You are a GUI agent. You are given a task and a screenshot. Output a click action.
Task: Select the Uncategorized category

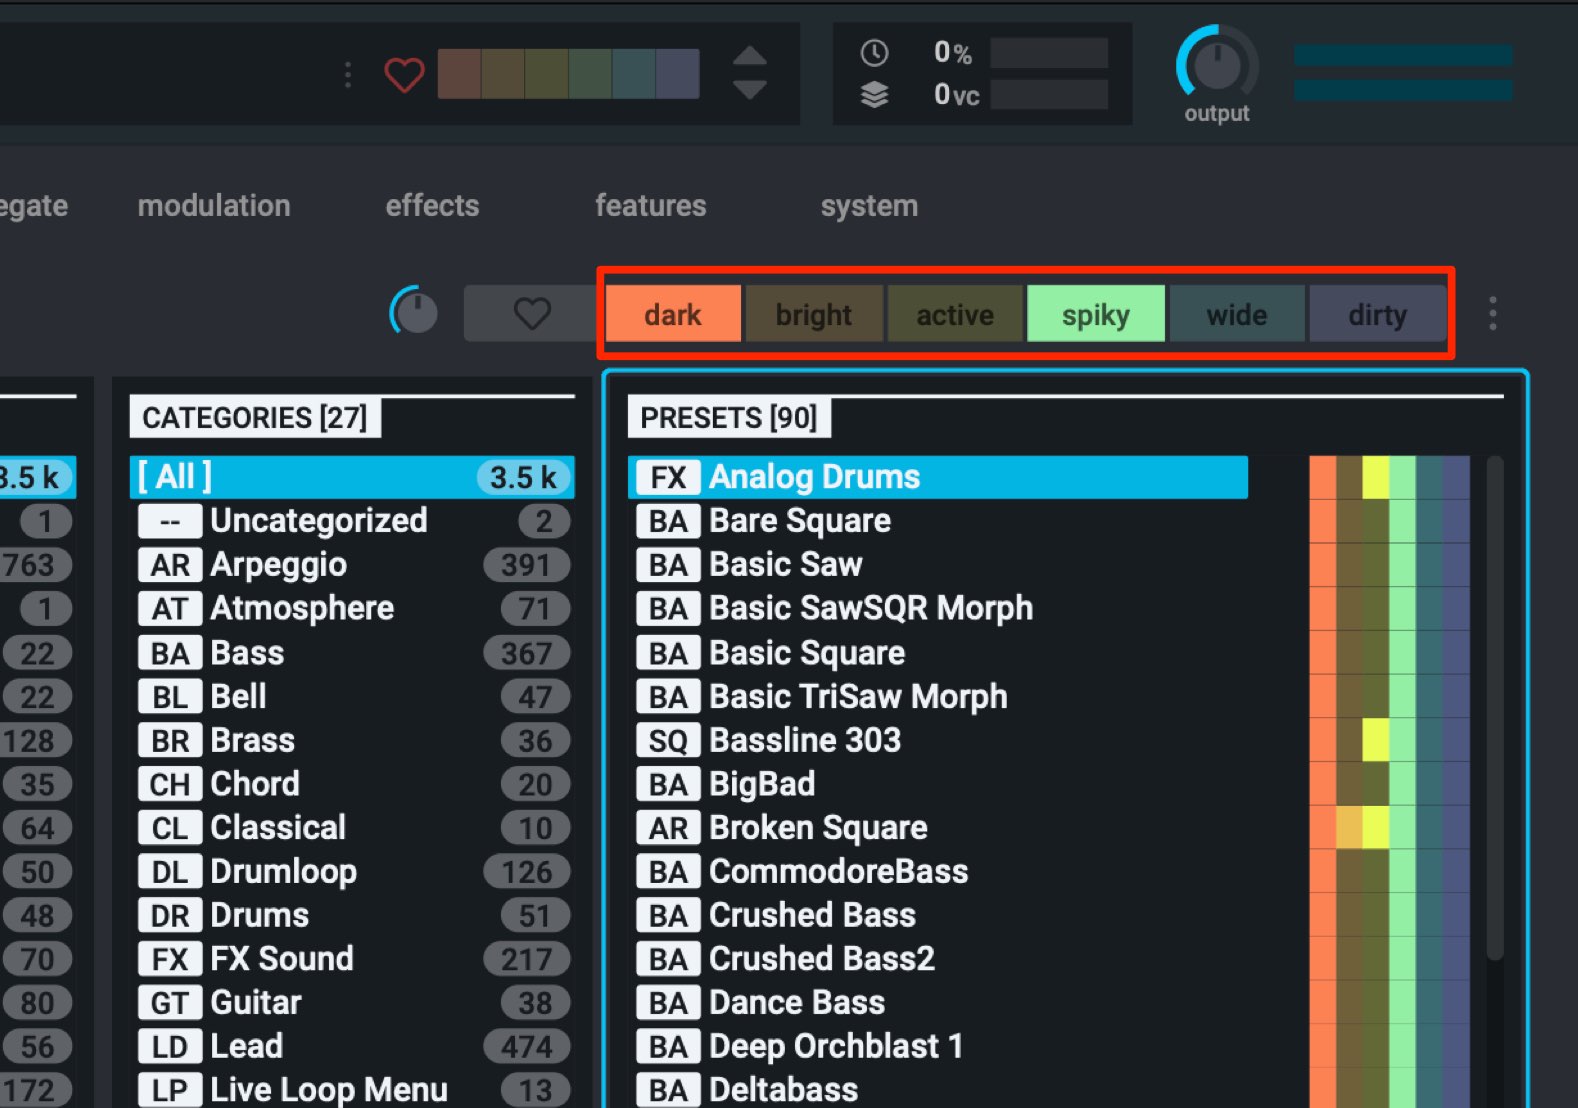(352, 521)
